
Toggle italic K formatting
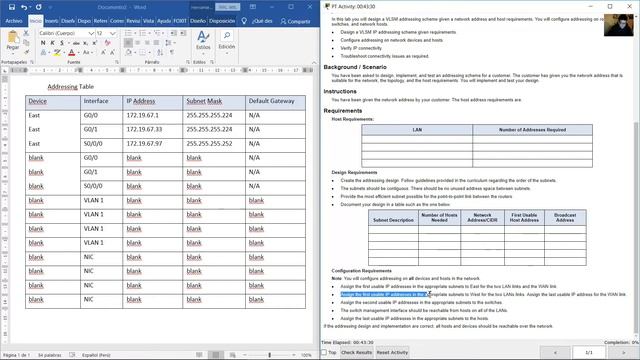(52, 43)
